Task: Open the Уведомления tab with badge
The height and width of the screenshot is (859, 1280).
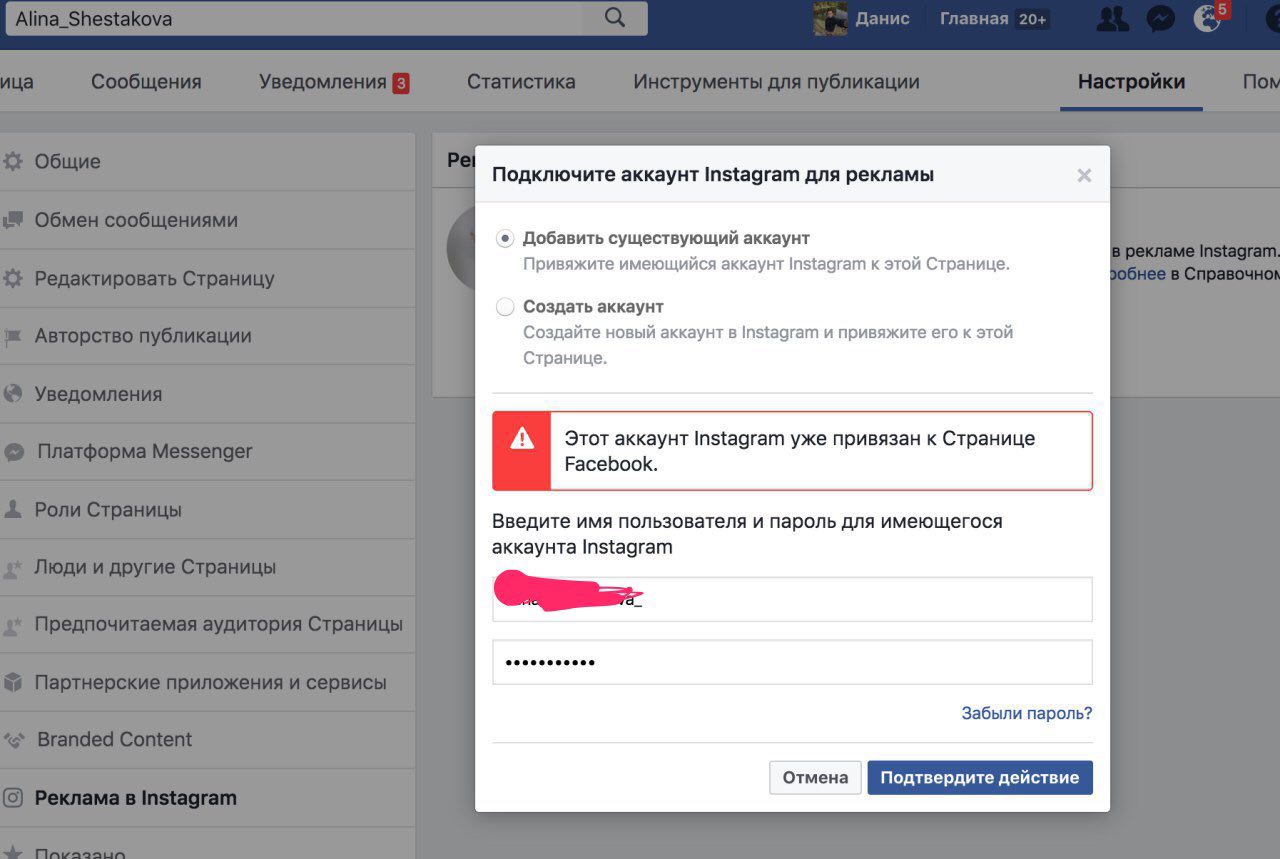Action: pyautogui.click(x=334, y=82)
